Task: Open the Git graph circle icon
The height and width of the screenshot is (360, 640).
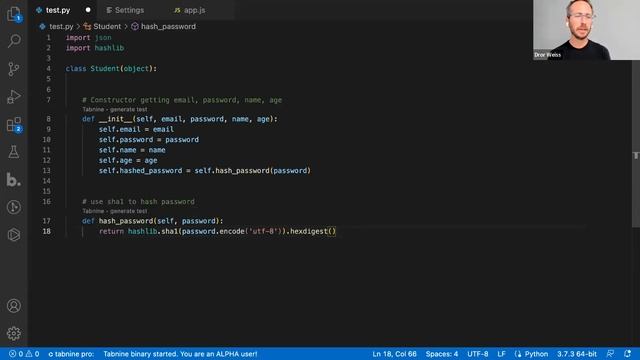Action: coord(14,207)
